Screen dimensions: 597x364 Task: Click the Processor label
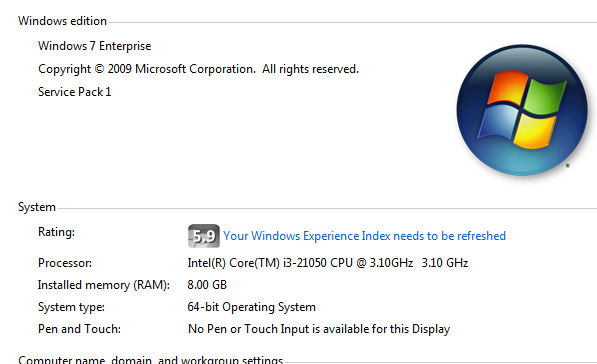pos(65,263)
